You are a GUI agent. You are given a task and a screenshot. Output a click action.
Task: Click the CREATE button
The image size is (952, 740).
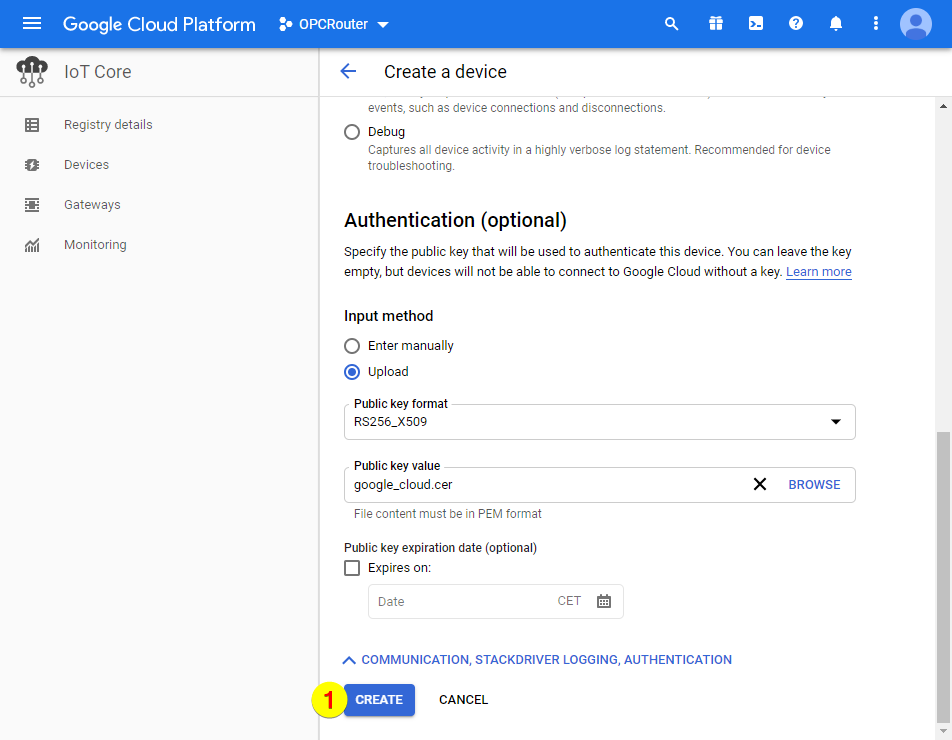point(378,700)
